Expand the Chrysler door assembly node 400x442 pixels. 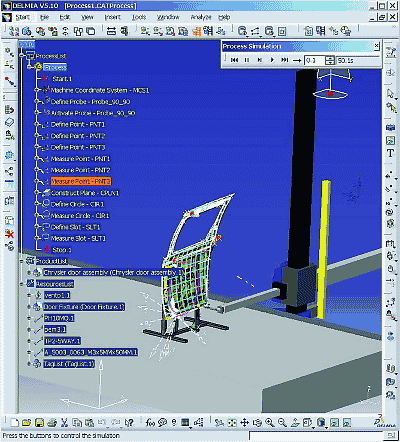point(30,273)
